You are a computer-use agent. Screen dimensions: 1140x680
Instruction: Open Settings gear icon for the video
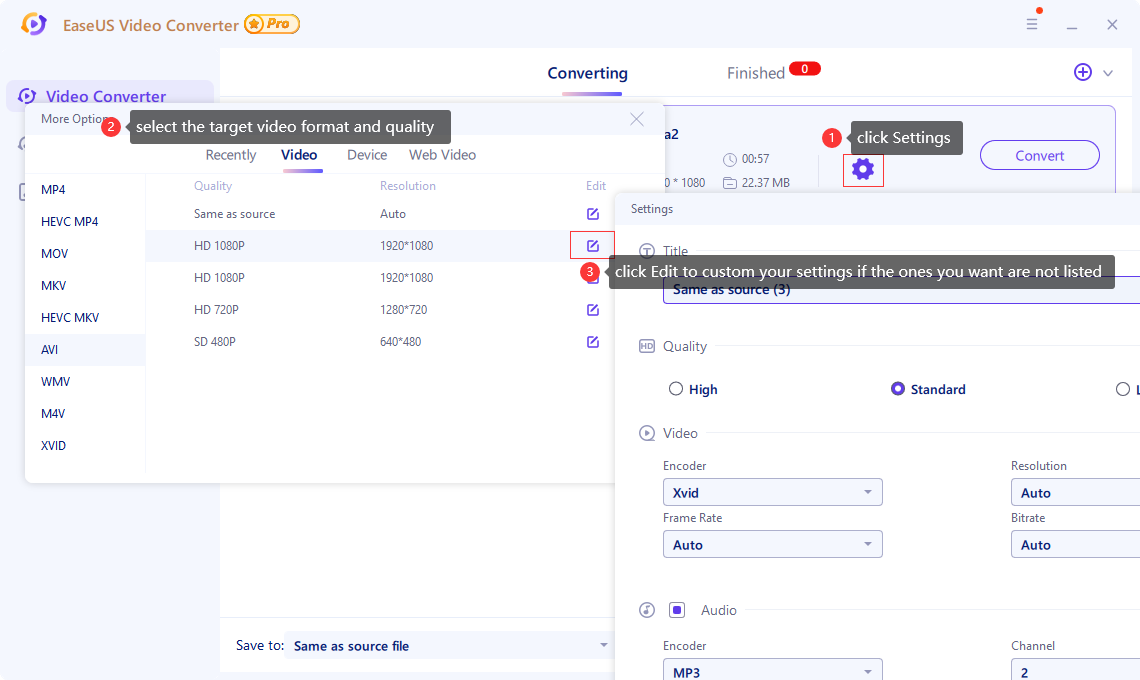[863, 169]
